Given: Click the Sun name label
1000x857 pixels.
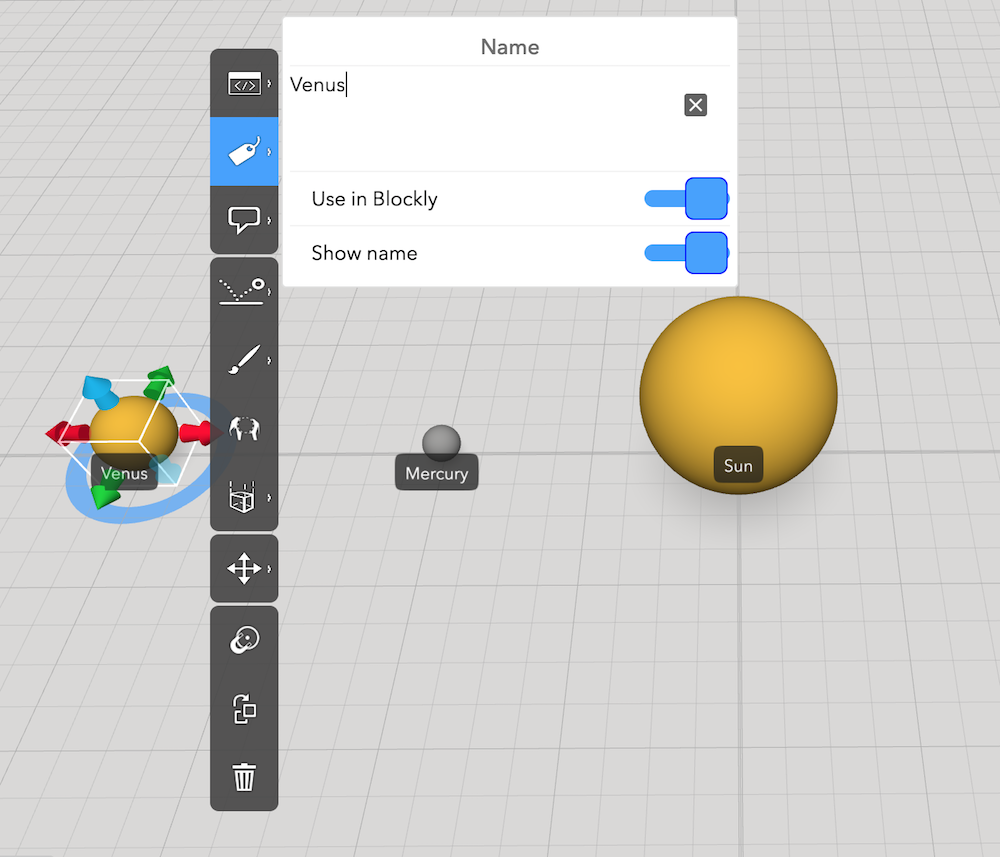Looking at the screenshot, I should [738, 466].
